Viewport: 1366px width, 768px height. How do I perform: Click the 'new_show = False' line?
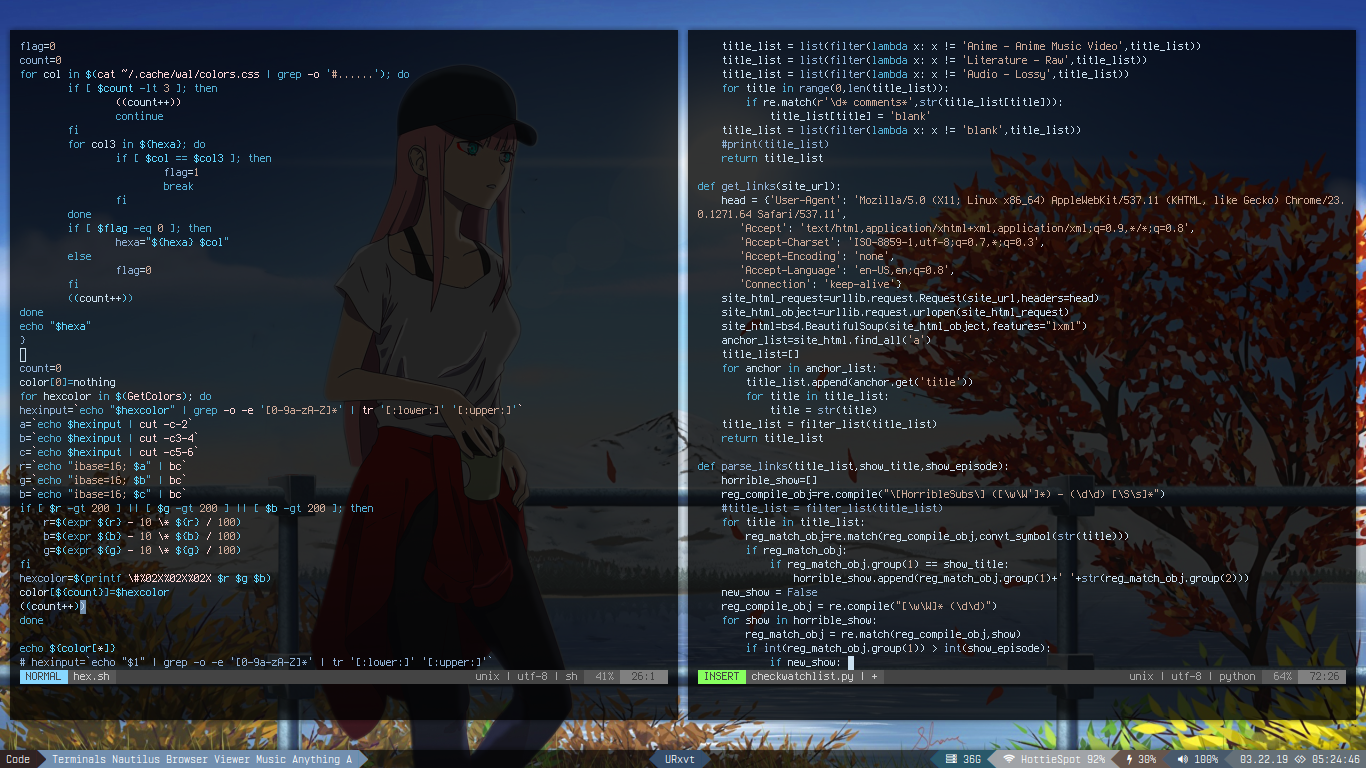coord(770,592)
